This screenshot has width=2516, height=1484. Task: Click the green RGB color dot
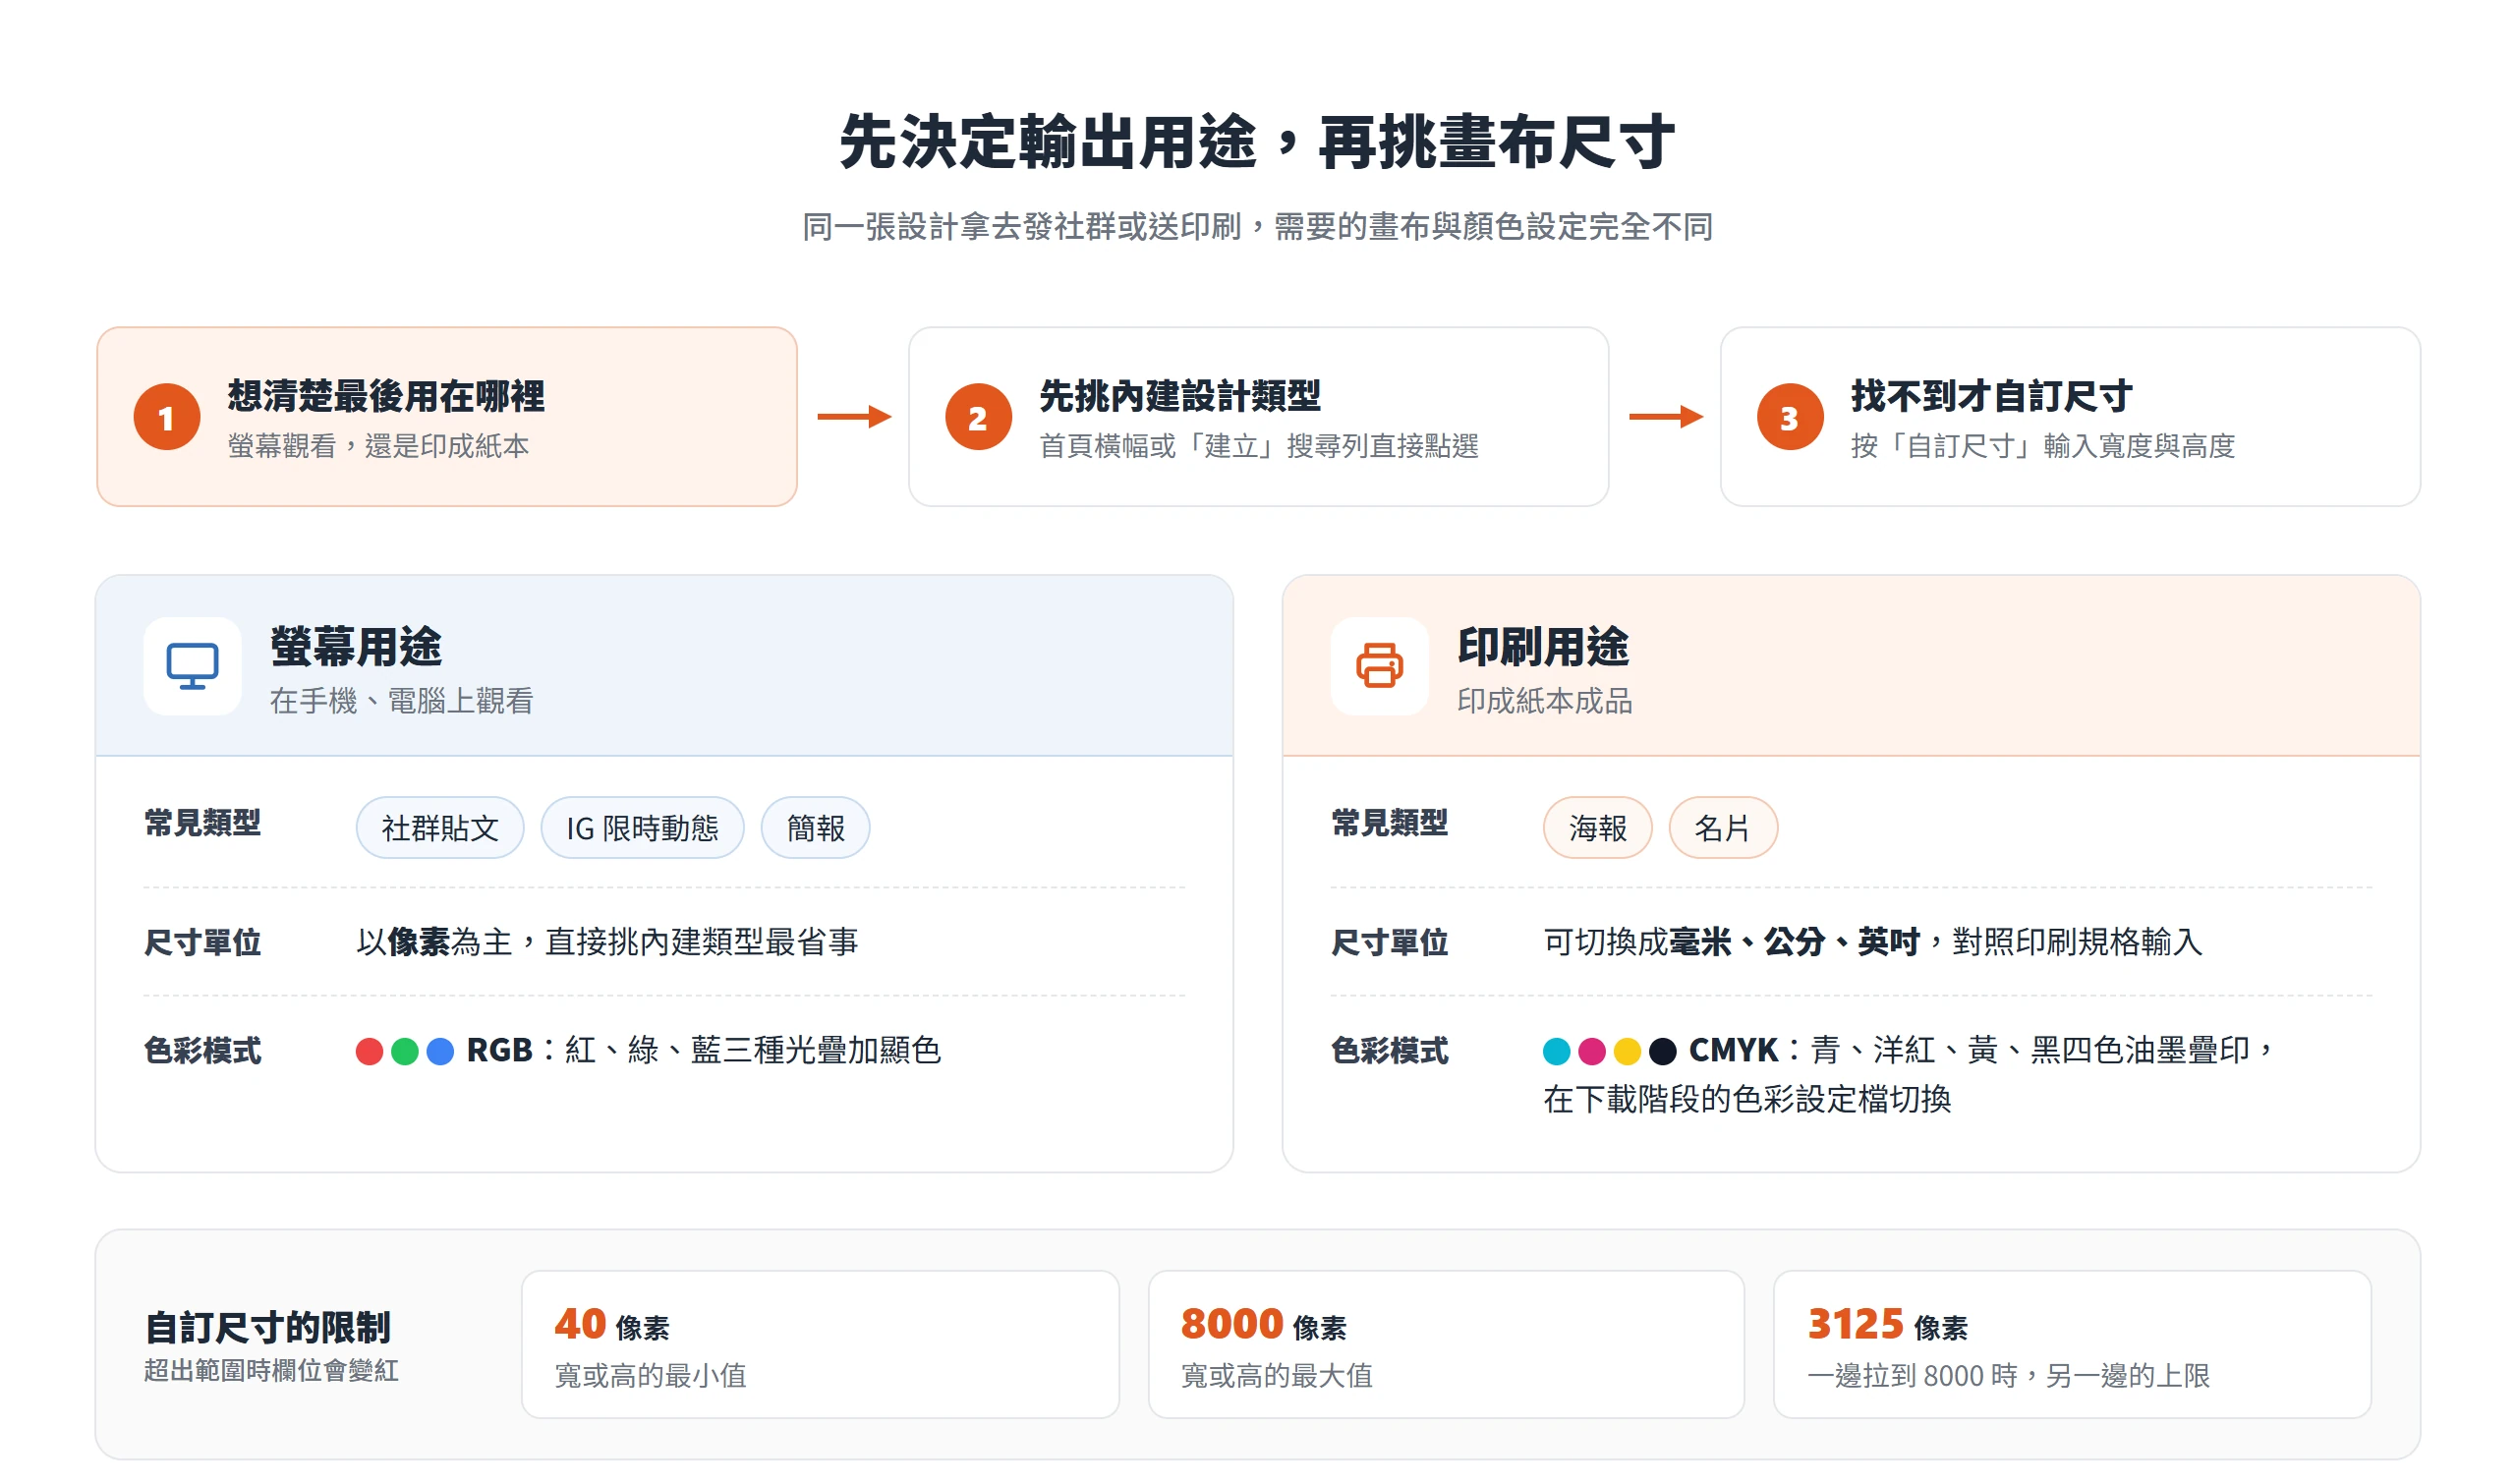coord(405,1051)
